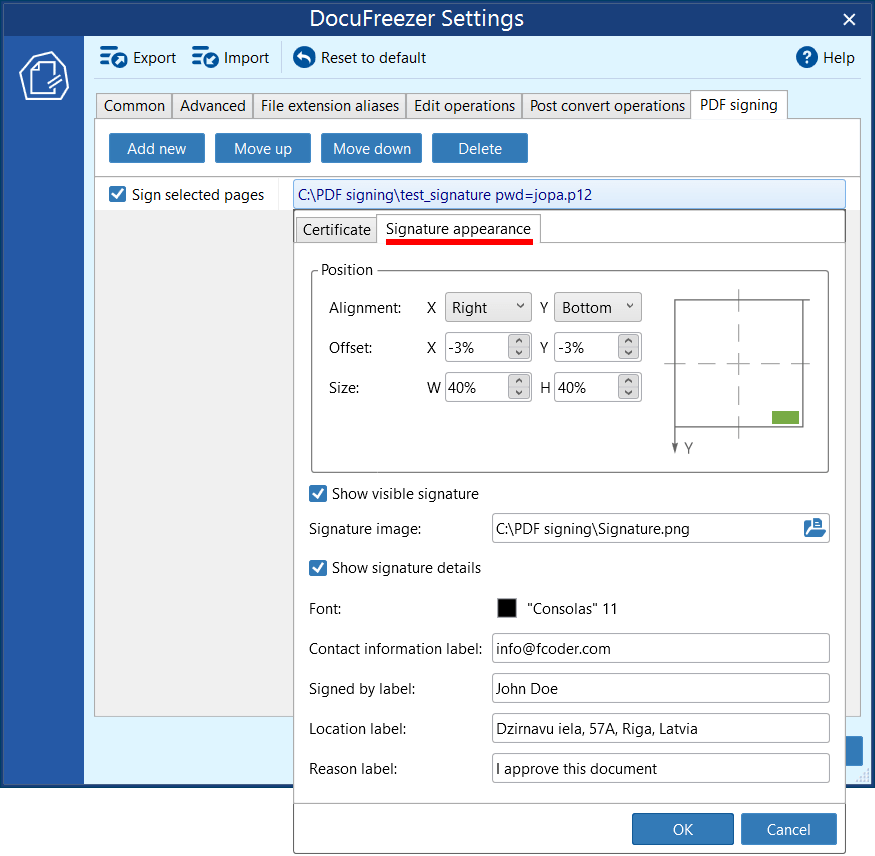Screen dimensions: 875x856
Task: Click the Help label
Action: click(839, 57)
